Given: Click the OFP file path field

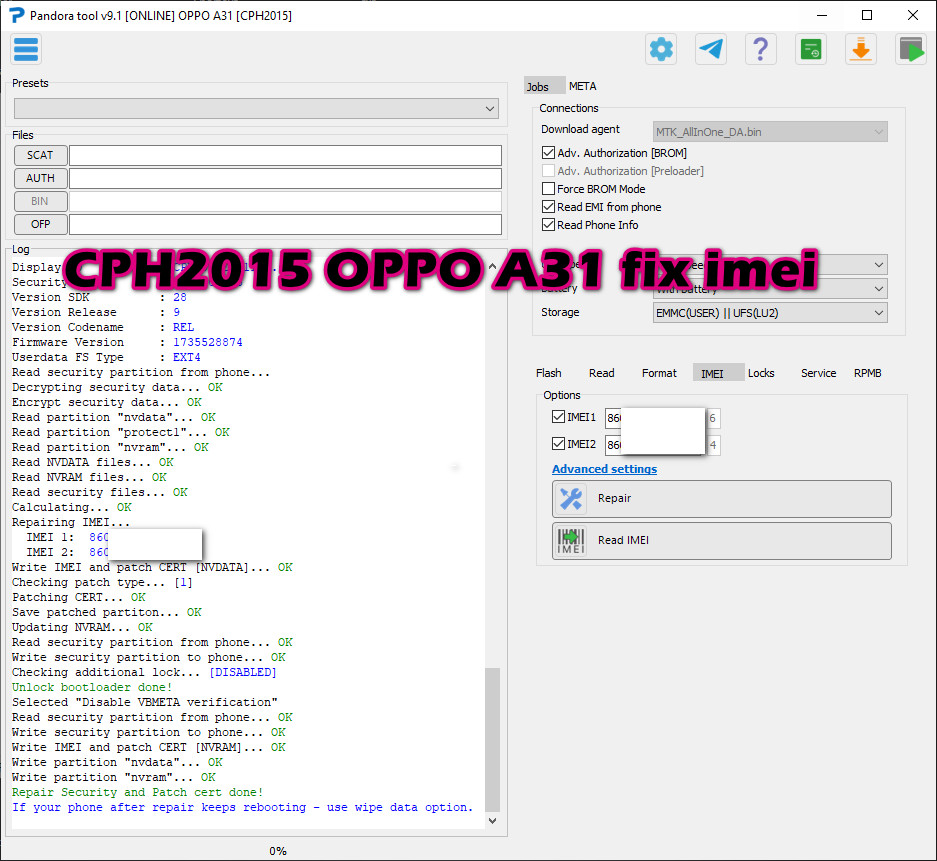Looking at the screenshot, I should 285,224.
